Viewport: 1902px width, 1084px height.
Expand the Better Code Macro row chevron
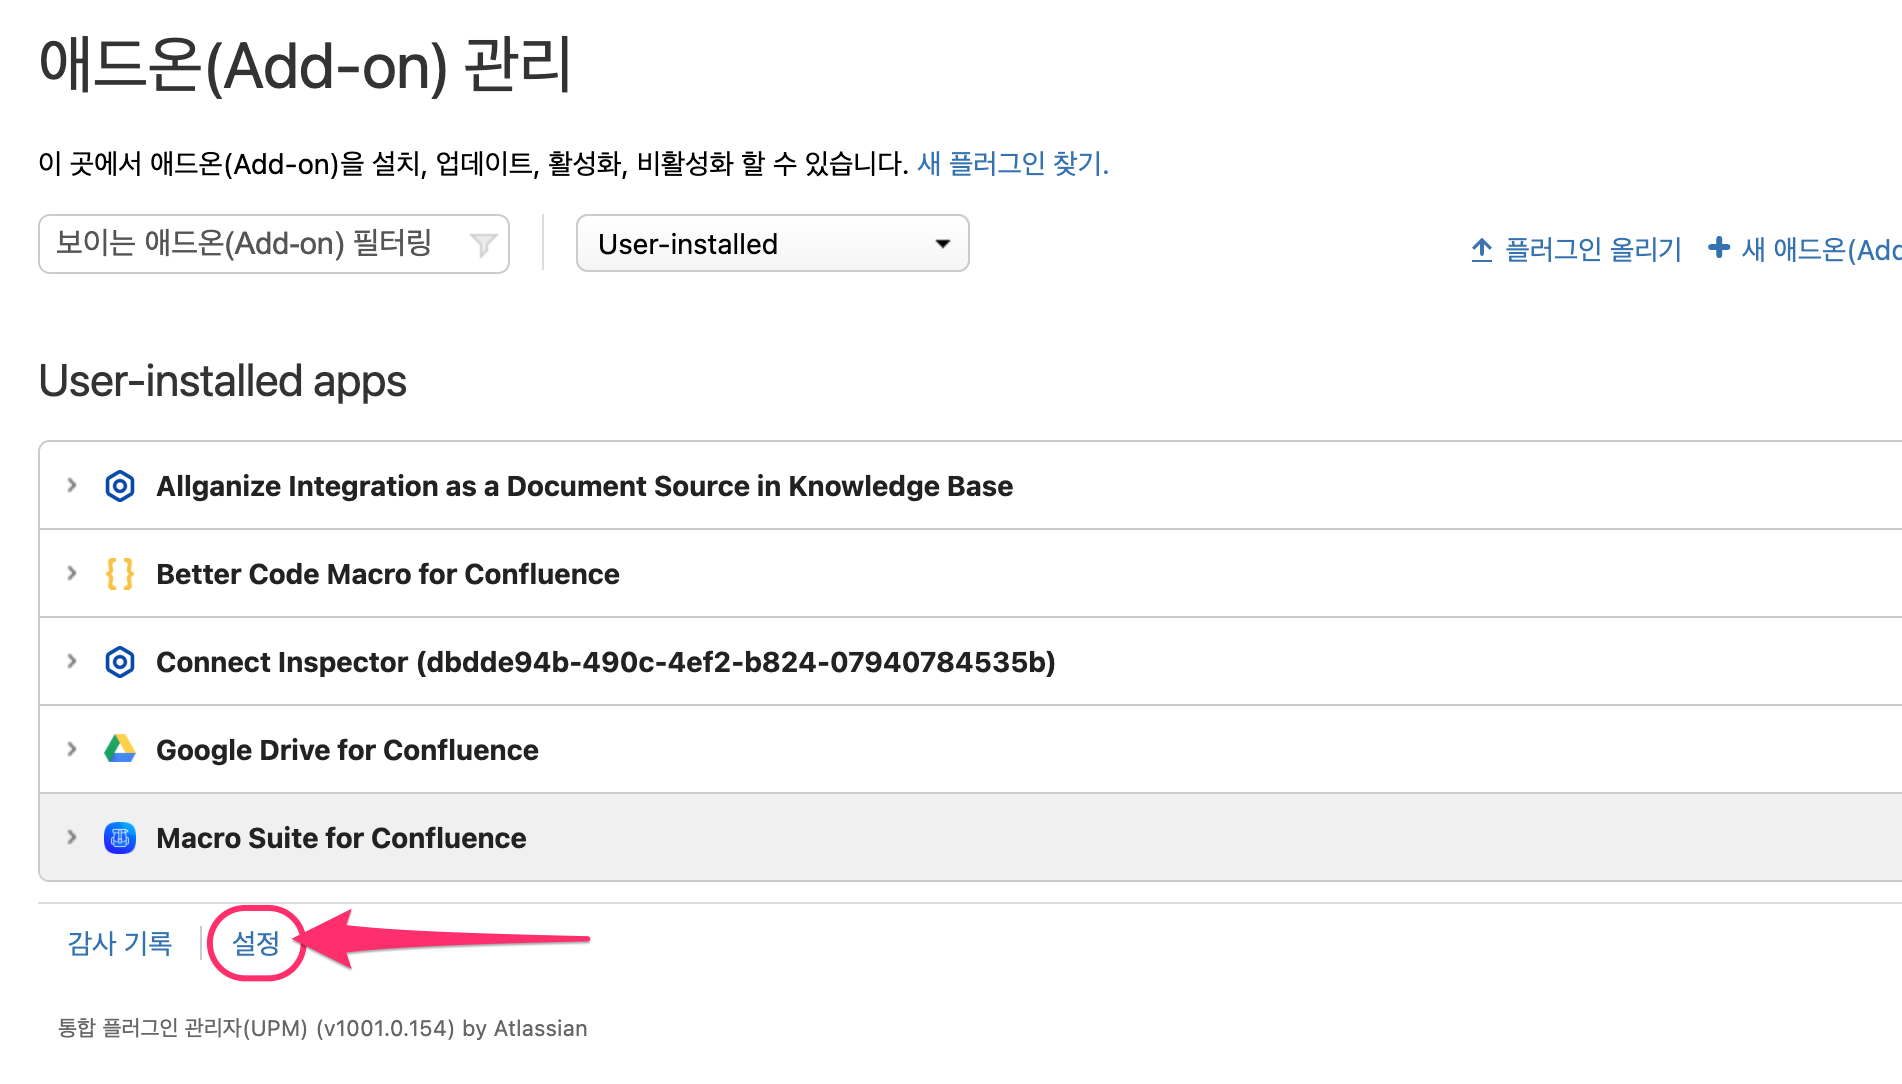click(x=72, y=573)
